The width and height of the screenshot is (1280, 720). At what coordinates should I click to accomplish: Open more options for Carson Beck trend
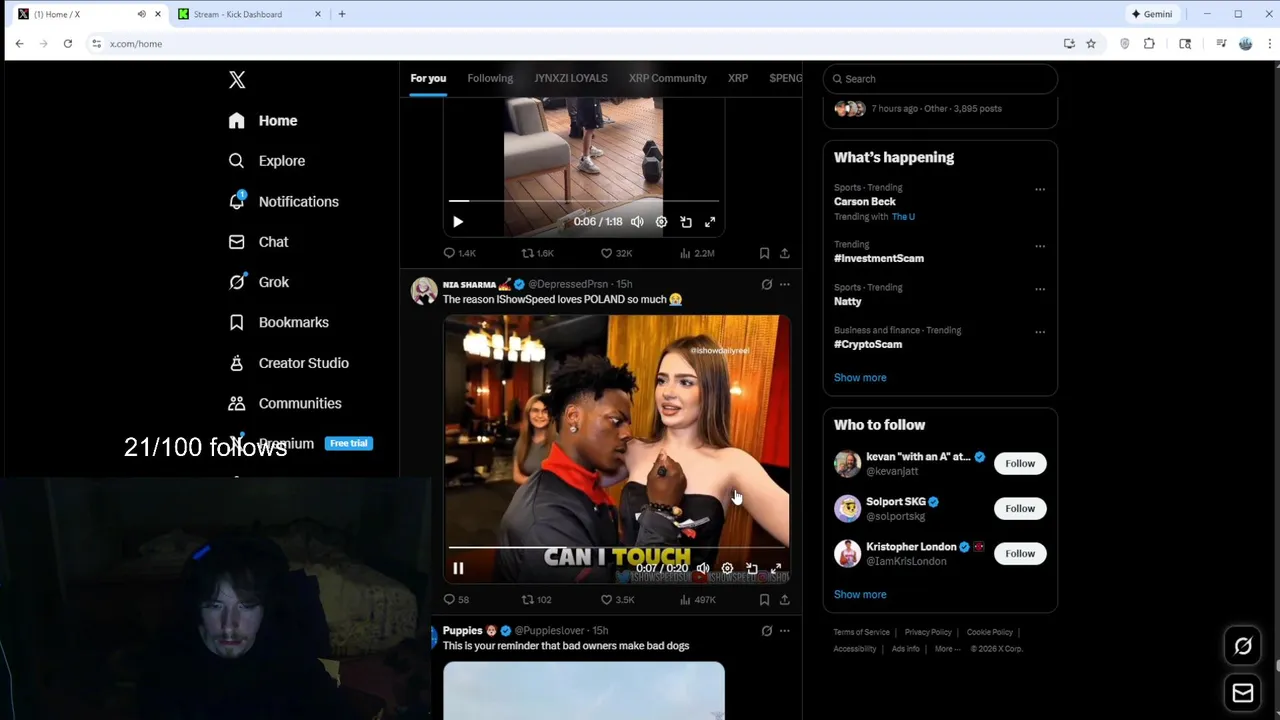pyautogui.click(x=1040, y=189)
